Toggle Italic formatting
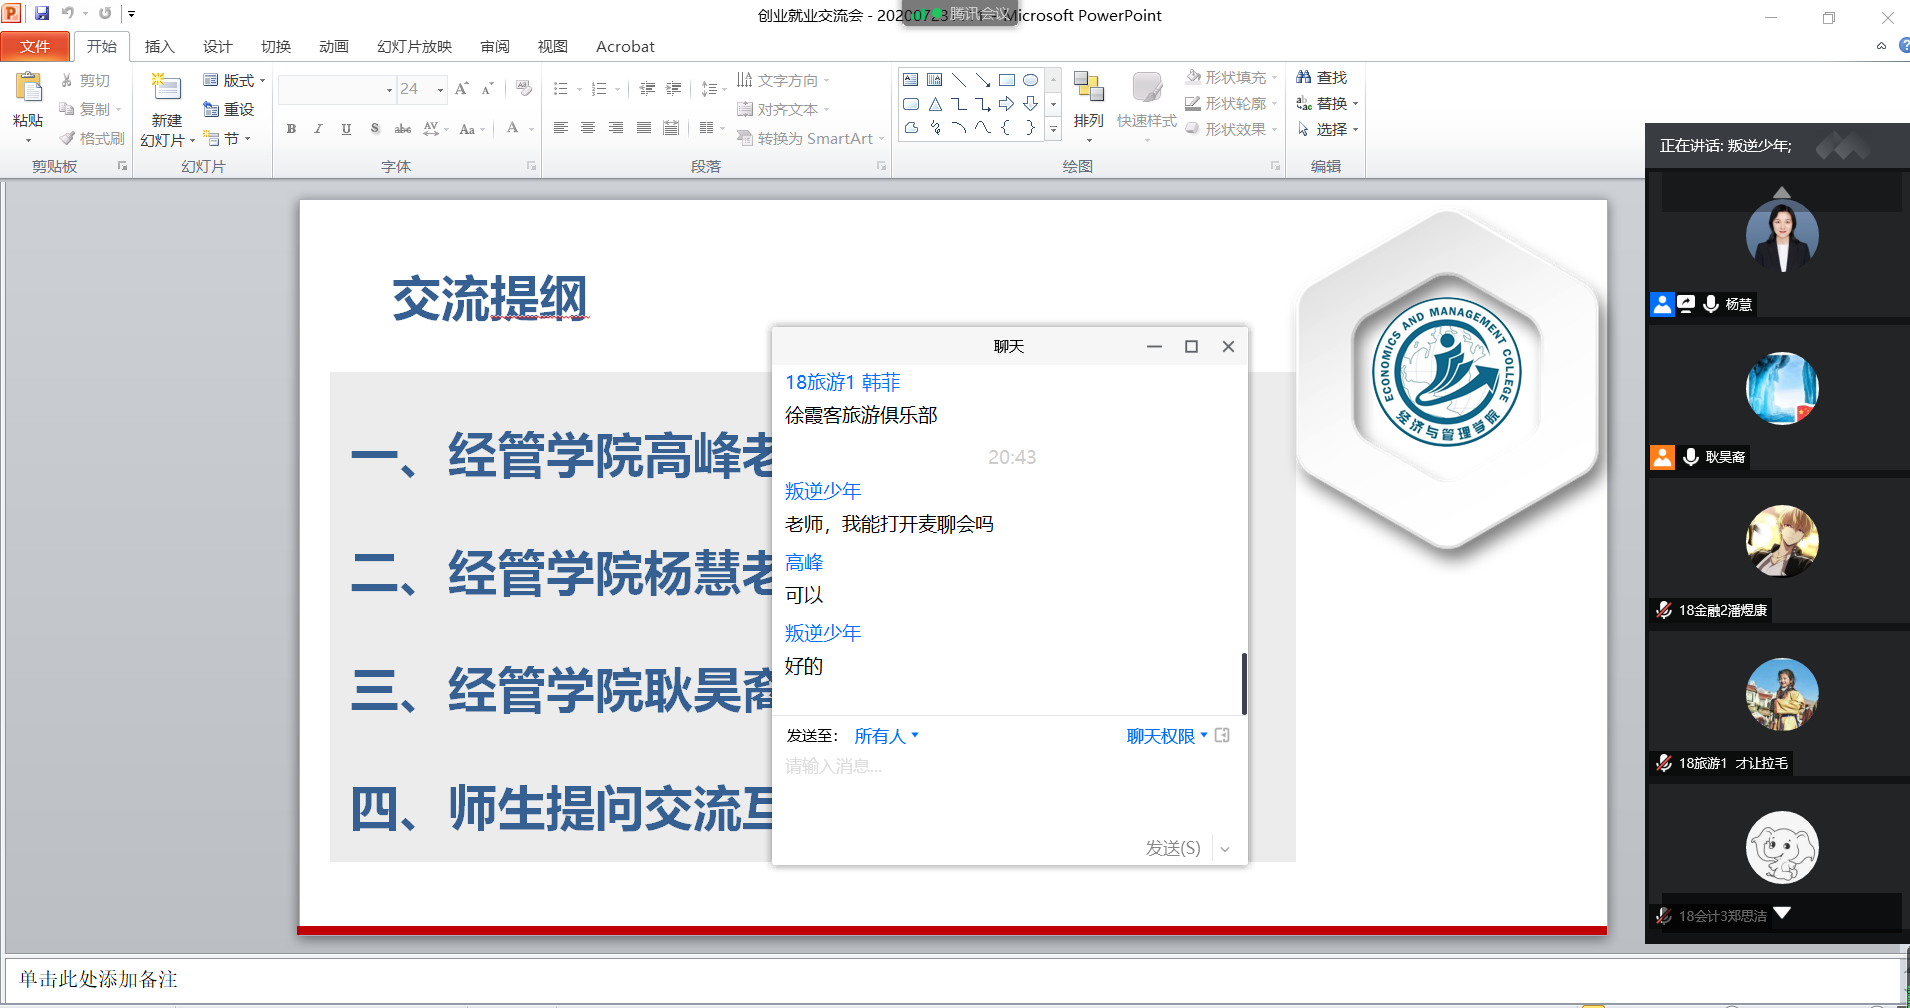The width and height of the screenshot is (1910, 1008). 318,129
